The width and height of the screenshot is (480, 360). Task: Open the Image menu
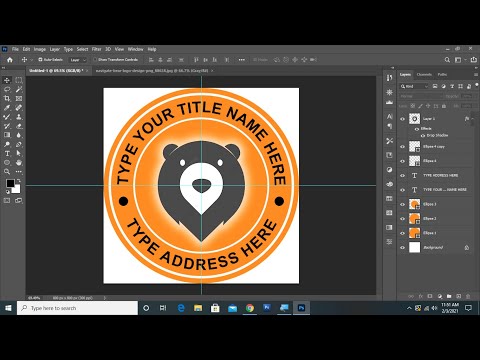40,49
